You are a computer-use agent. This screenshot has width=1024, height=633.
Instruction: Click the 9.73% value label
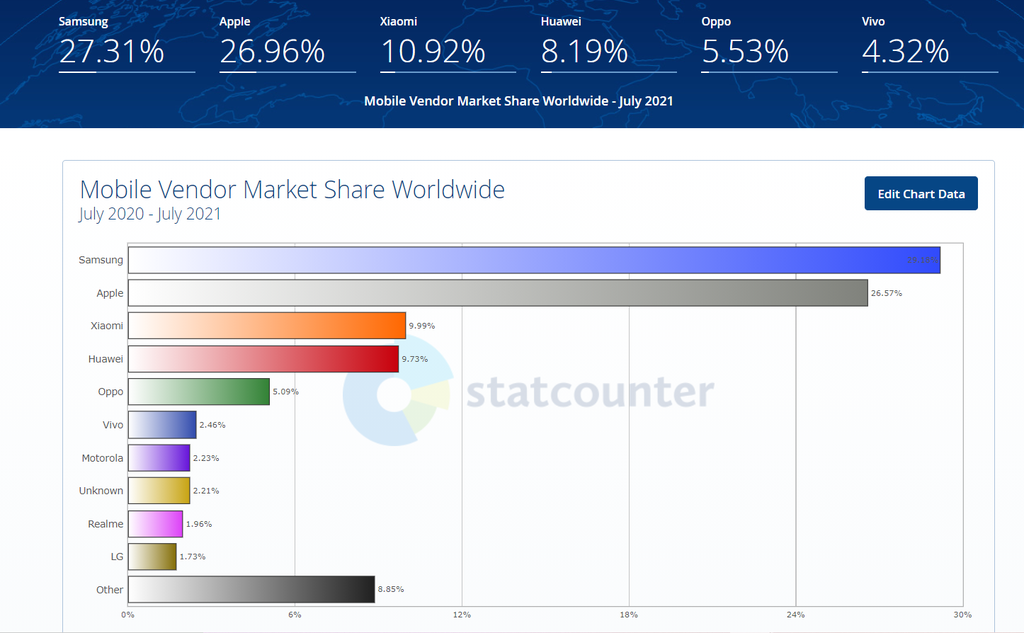tap(415, 359)
